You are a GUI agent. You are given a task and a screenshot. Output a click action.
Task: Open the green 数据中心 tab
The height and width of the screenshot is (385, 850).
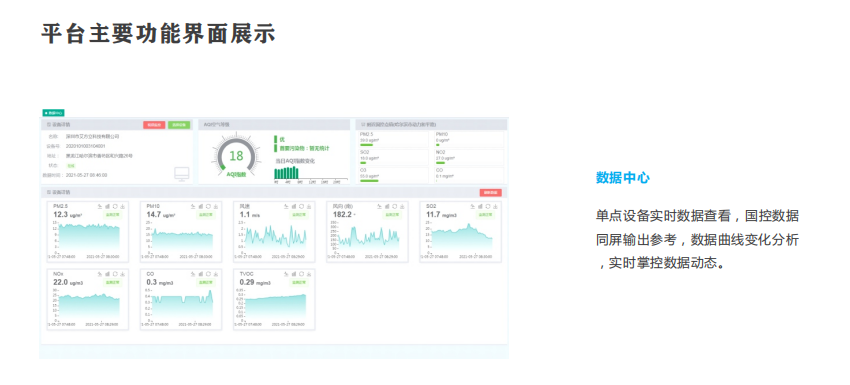54,113
